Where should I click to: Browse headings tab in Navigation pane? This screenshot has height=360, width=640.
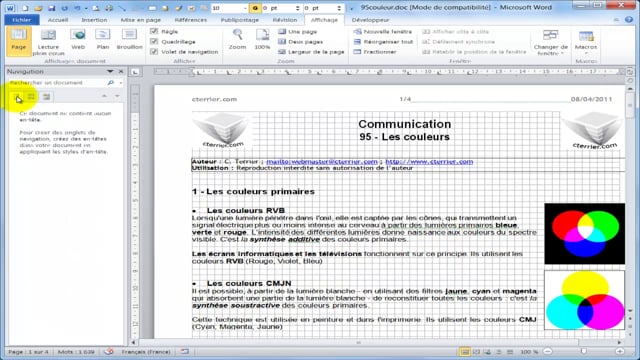(x=17, y=97)
